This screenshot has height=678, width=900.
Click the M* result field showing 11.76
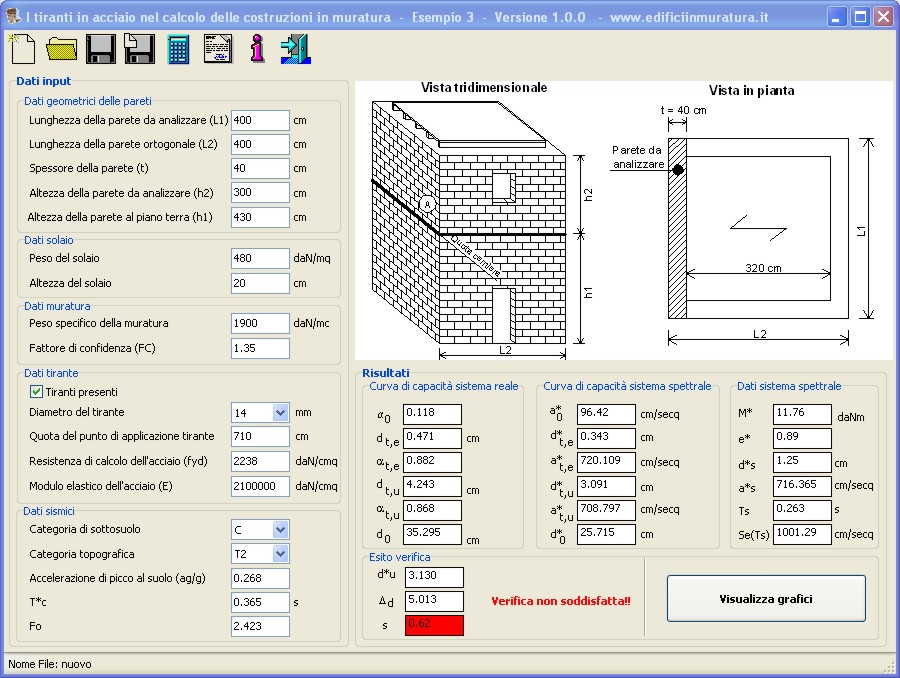802,414
